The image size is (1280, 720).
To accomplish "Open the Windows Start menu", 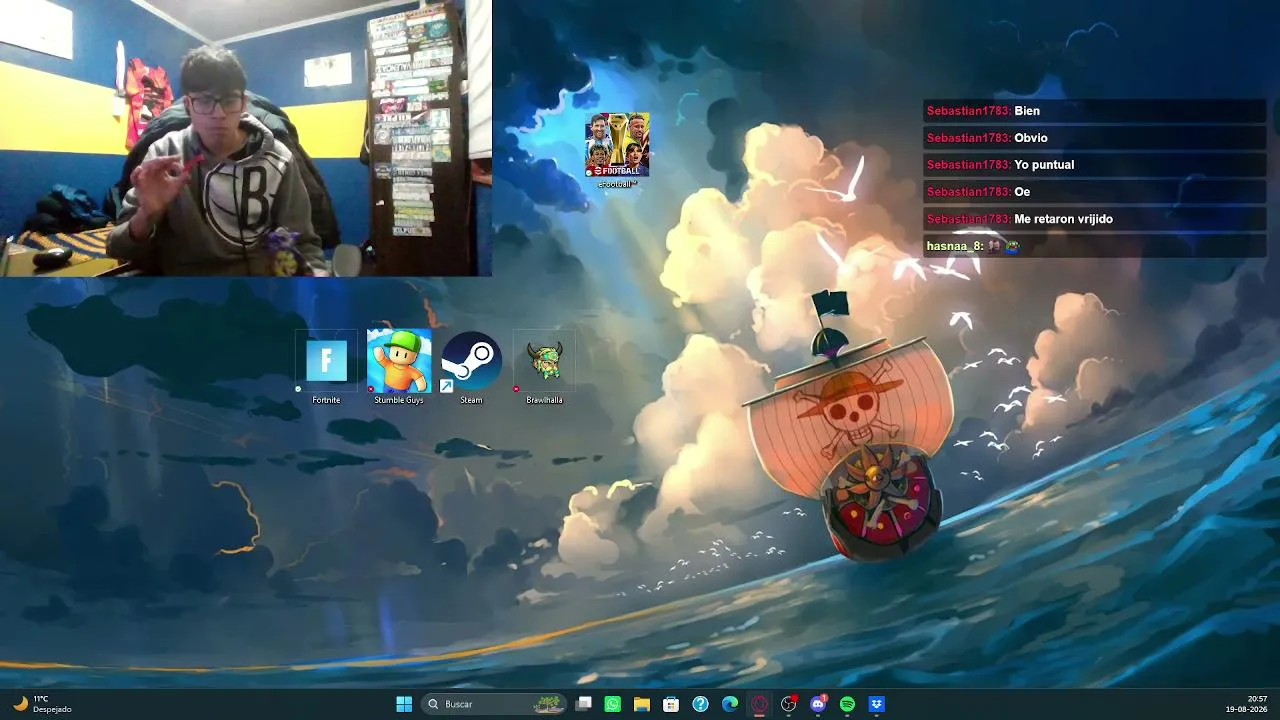I will coord(404,704).
